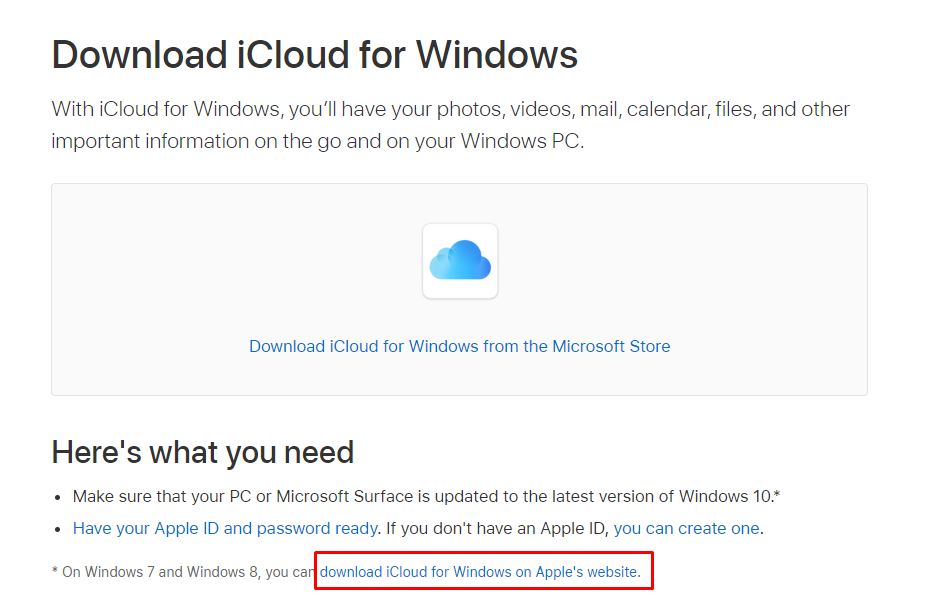The height and width of the screenshot is (599, 947).
Task: Click the asterisk starting the footnote
Action: coord(55,571)
